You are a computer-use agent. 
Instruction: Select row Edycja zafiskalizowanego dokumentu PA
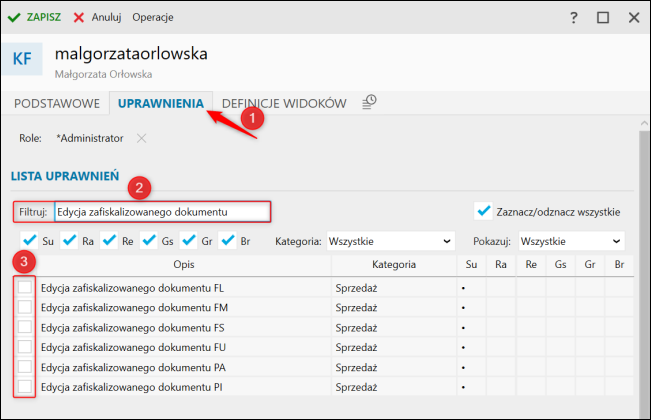(323, 367)
